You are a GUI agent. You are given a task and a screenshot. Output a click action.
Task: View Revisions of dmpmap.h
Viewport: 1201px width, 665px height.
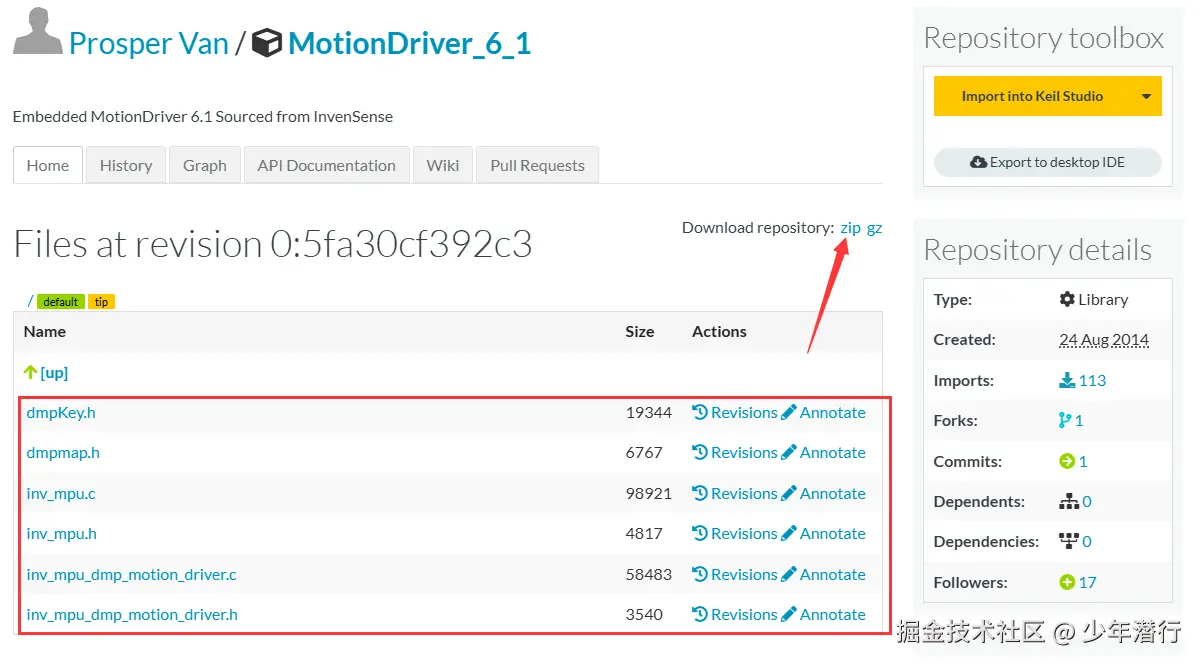735,452
